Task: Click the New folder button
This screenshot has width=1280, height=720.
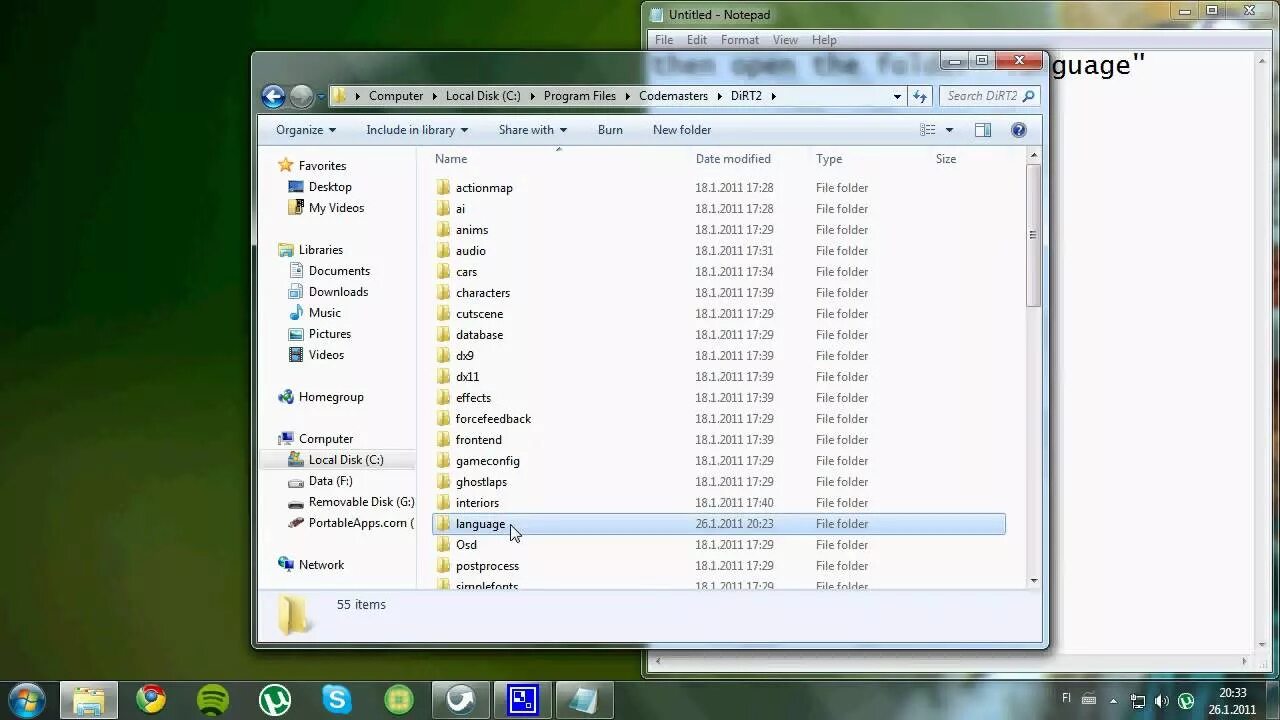Action: 682,130
